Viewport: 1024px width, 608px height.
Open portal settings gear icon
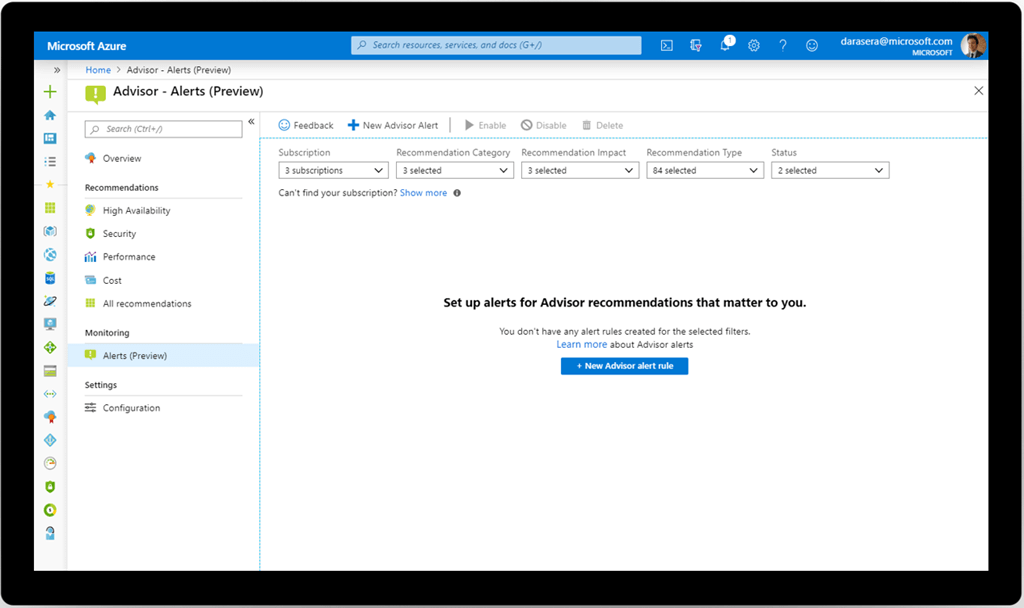[754, 45]
